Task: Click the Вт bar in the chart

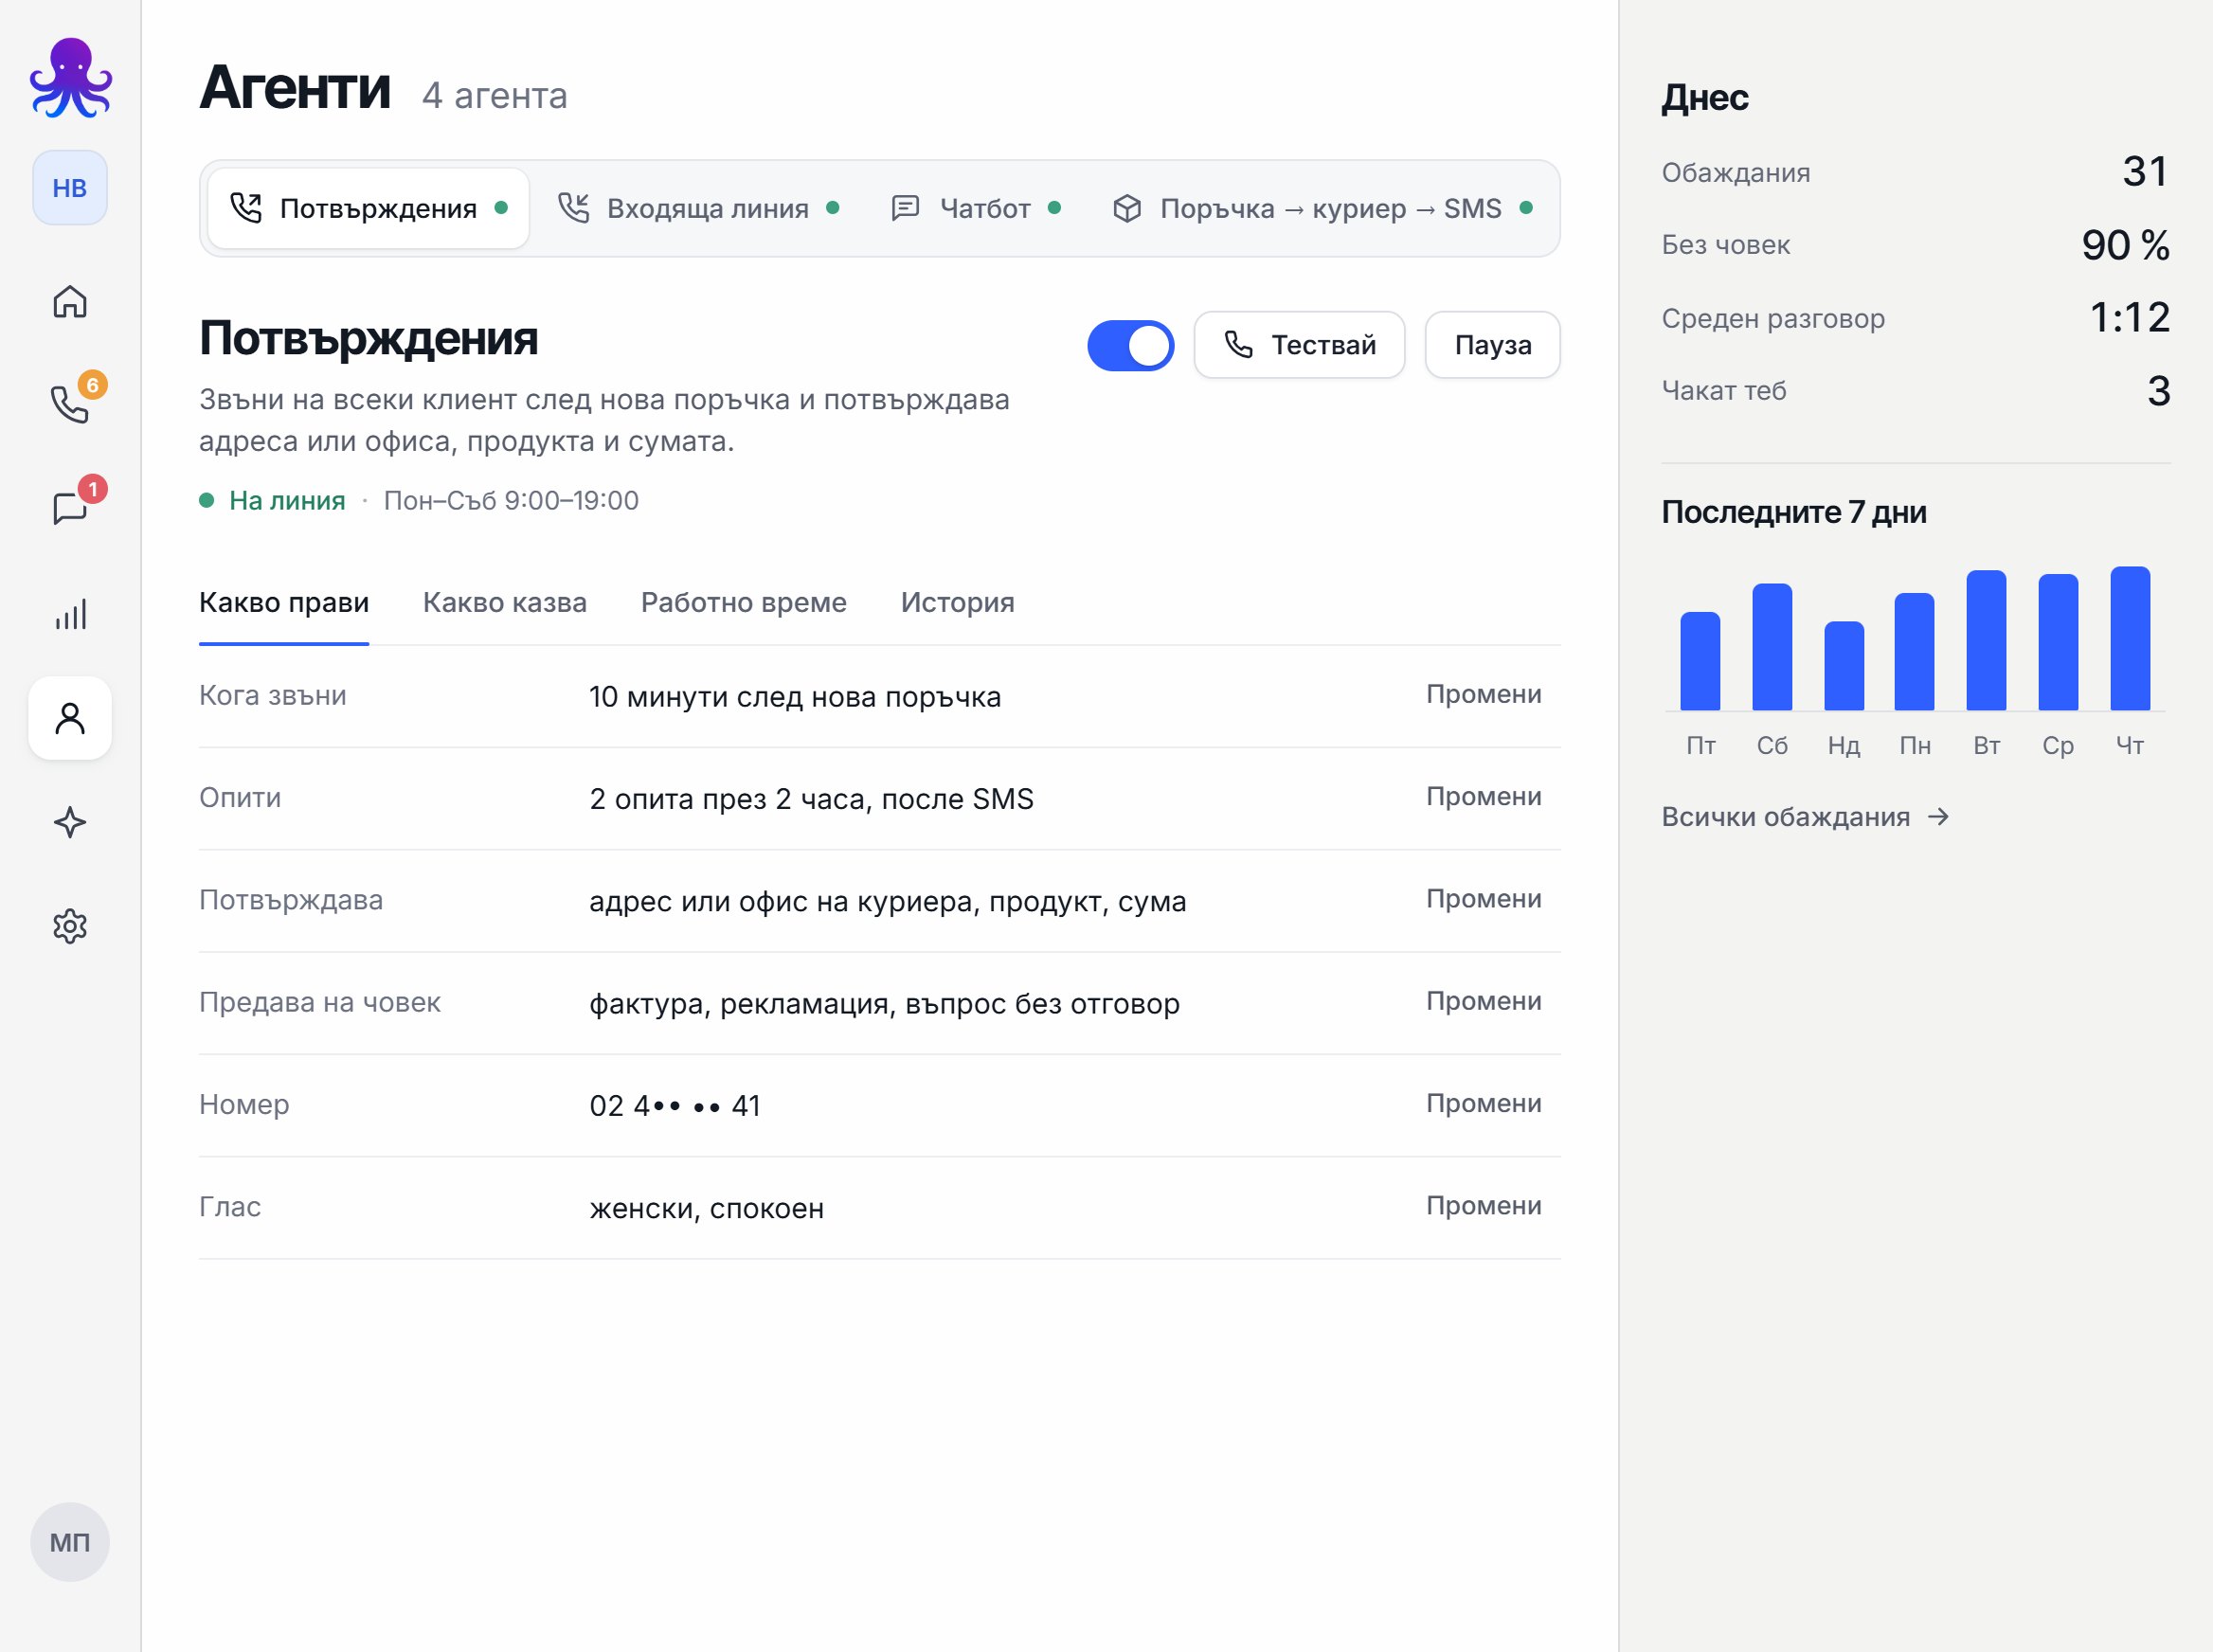Action: [x=1986, y=640]
